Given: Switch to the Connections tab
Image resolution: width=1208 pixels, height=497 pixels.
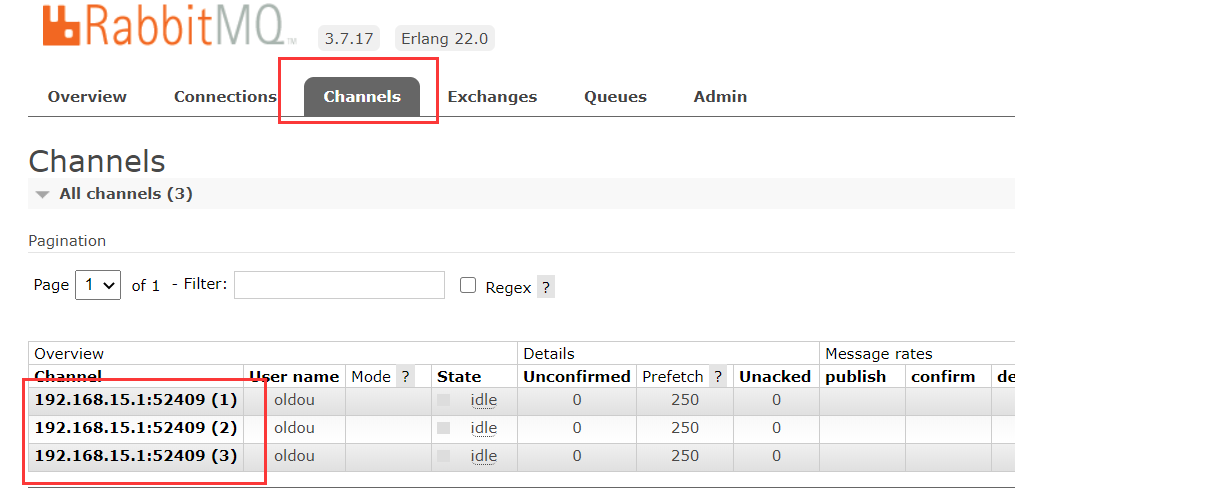Looking at the screenshot, I should 225,97.
